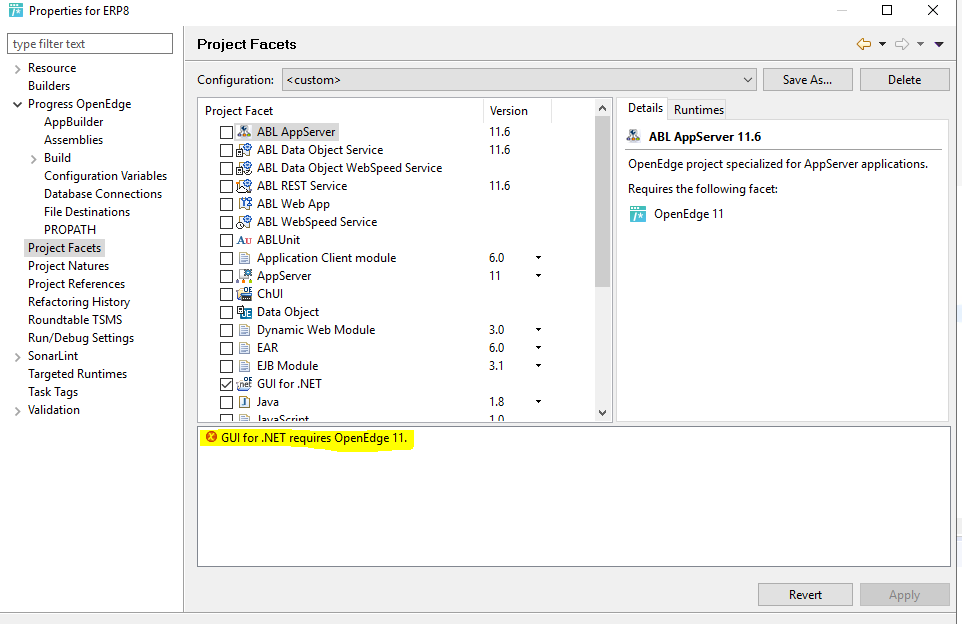
Task: Click the Application Client module icon
Action: 245,258
